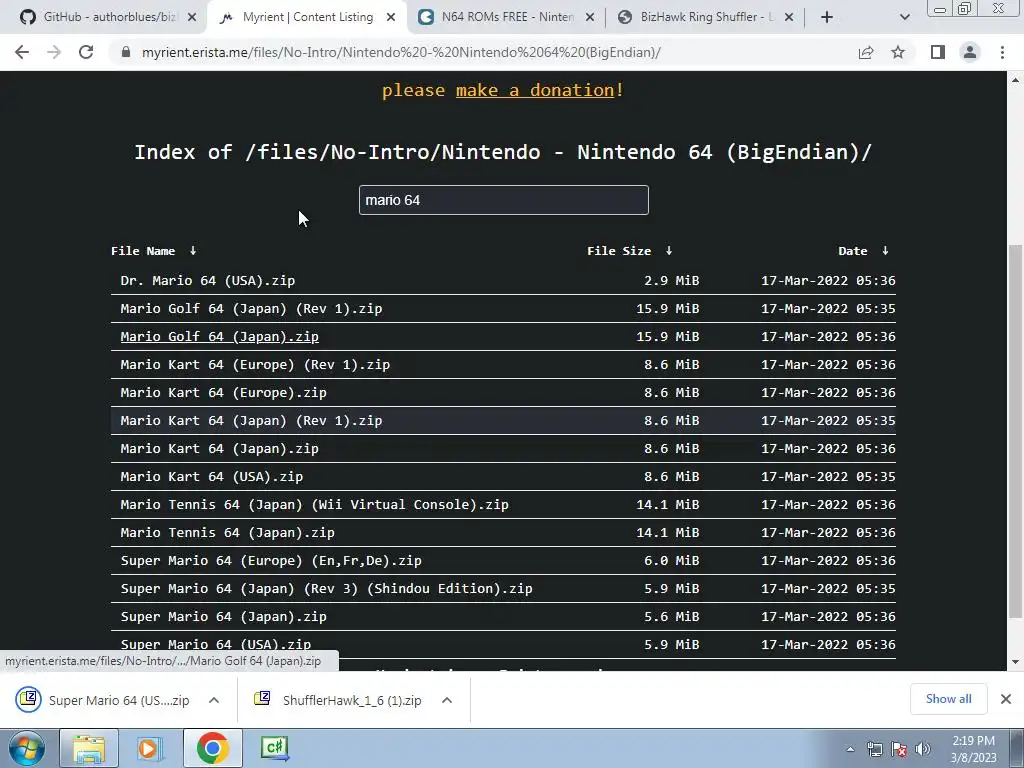This screenshot has height=768, width=1024.
Task: Open the taskbar clock showing 2:19 PM
Action: [973, 749]
